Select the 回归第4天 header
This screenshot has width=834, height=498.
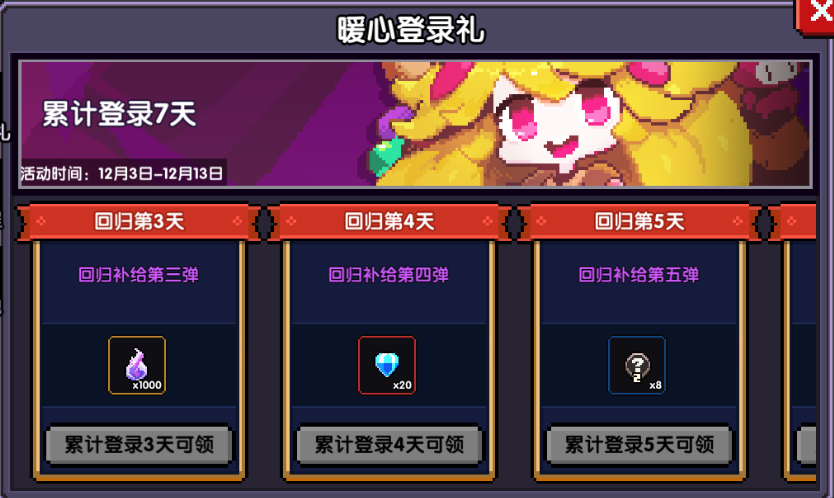click(389, 221)
